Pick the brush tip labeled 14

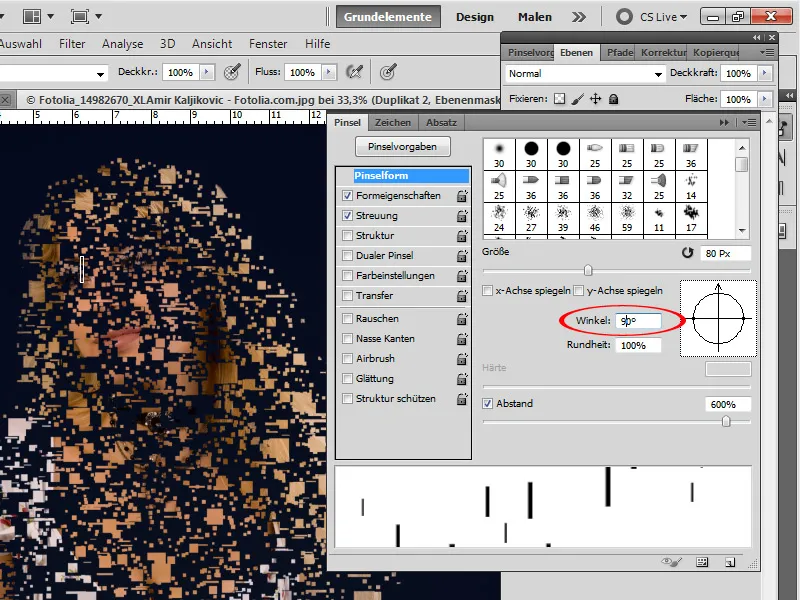tap(691, 187)
